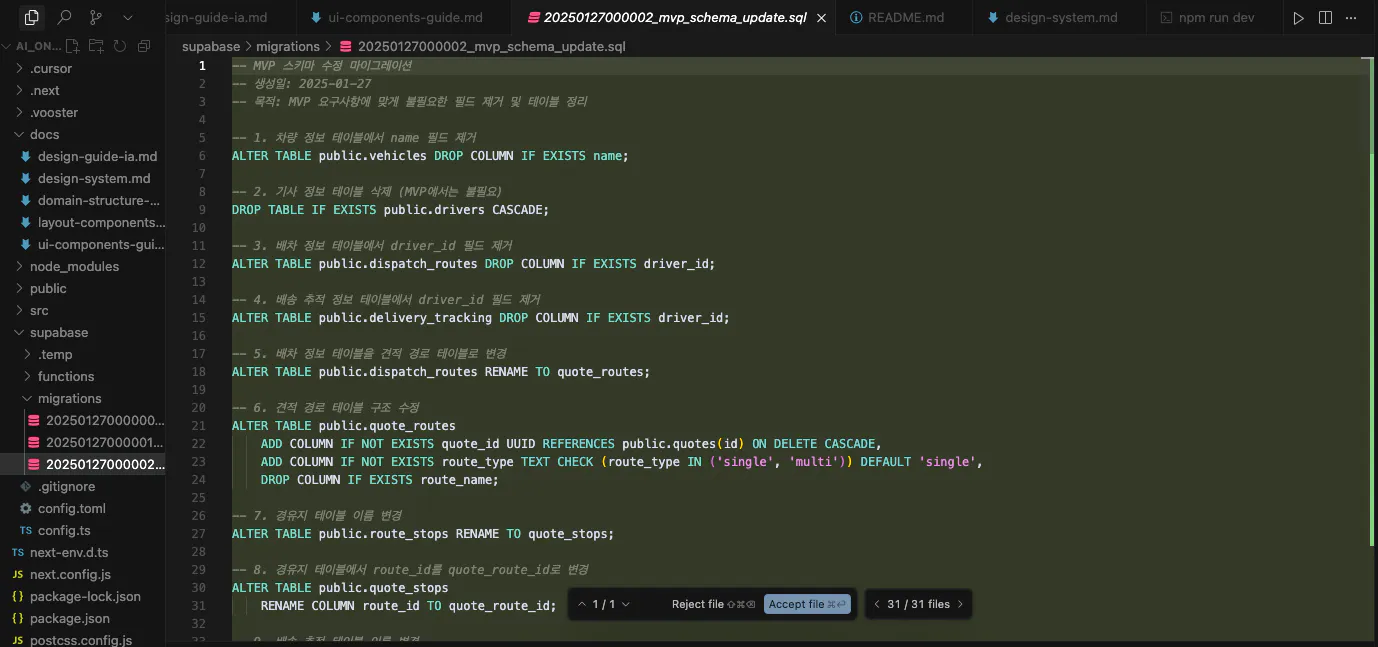
Task: Click the migrations breadcrumb segment
Action: tap(287, 47)
